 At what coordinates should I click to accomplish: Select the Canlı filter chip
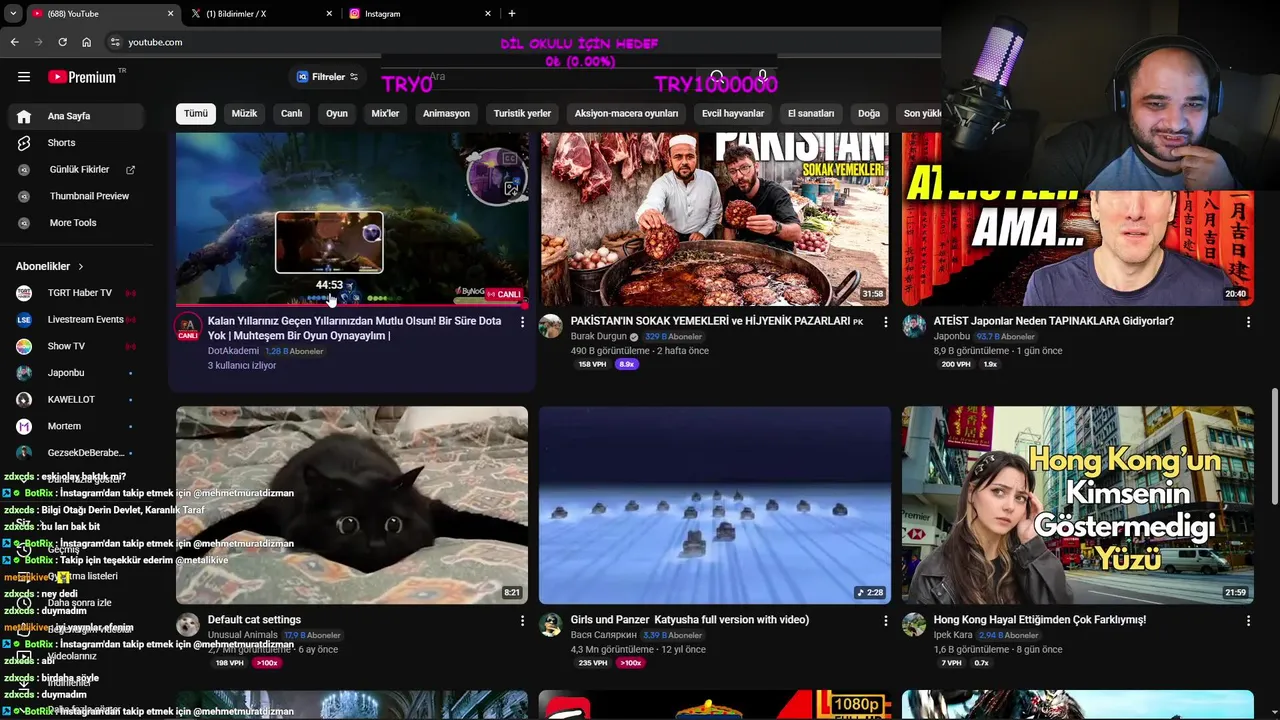click(x=291, y=114)
